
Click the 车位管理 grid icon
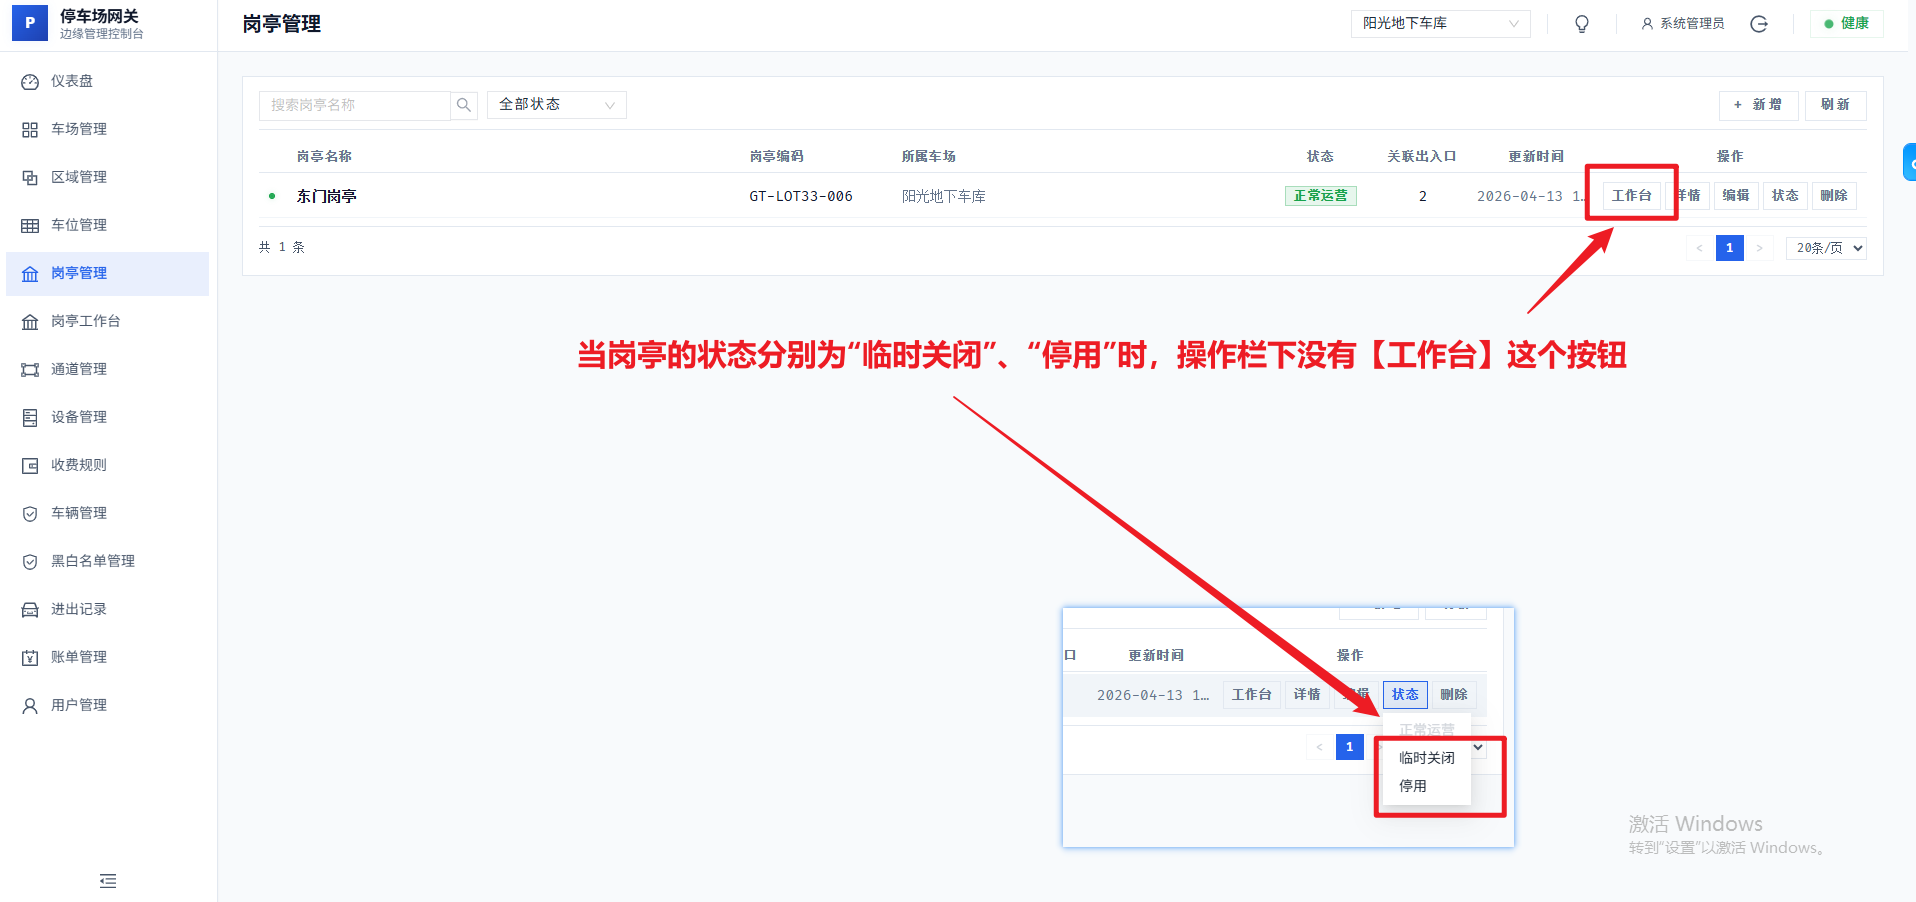coord(30,225)
